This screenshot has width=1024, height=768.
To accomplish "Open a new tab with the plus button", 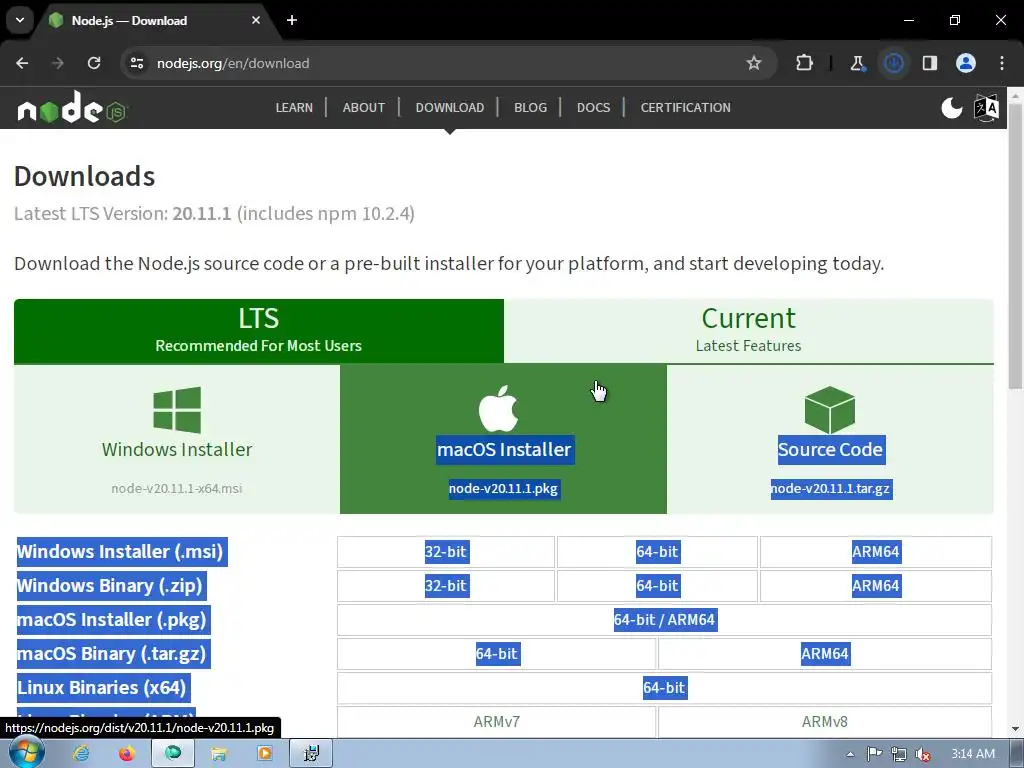I will tap(292, 20).
